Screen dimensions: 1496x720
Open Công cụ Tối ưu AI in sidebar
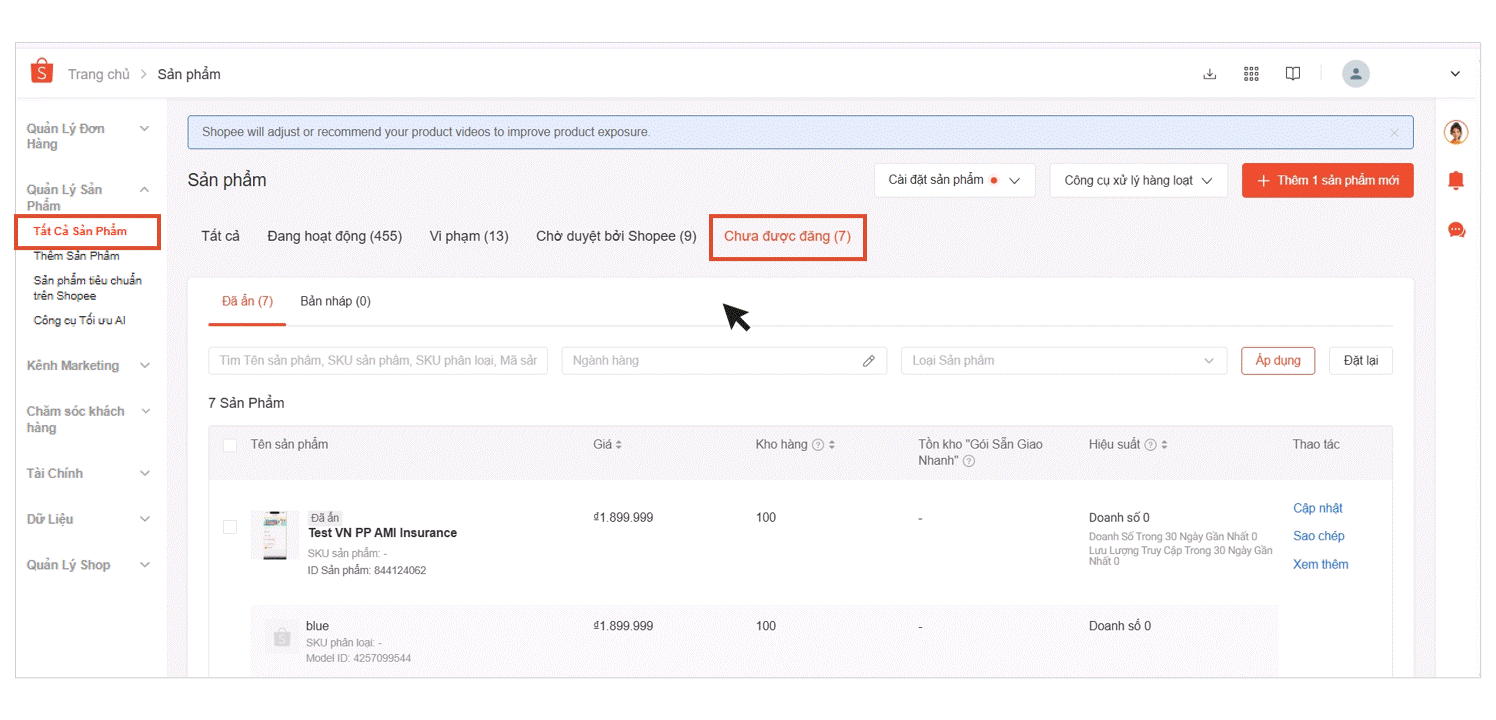coord(79,320)
